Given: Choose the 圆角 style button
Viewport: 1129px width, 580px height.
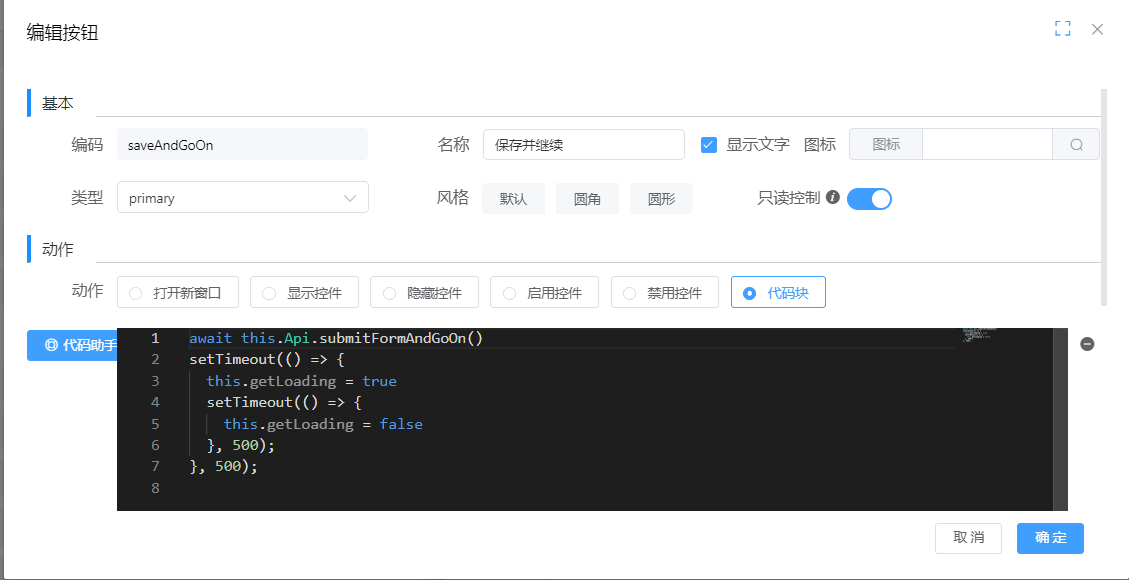Looking at the screenshot, I should (x=587, y=199).
